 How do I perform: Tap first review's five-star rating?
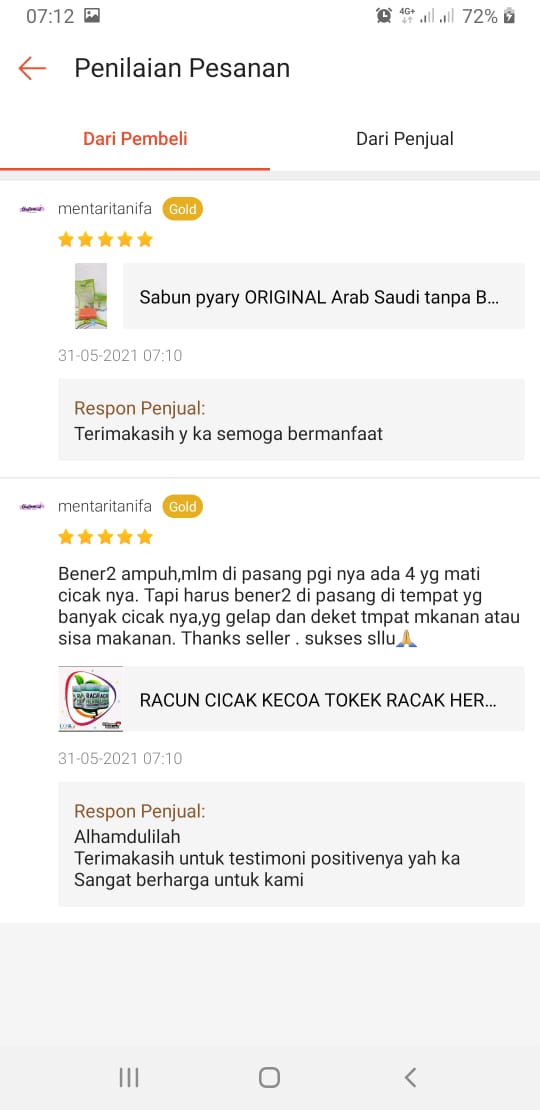105,239
